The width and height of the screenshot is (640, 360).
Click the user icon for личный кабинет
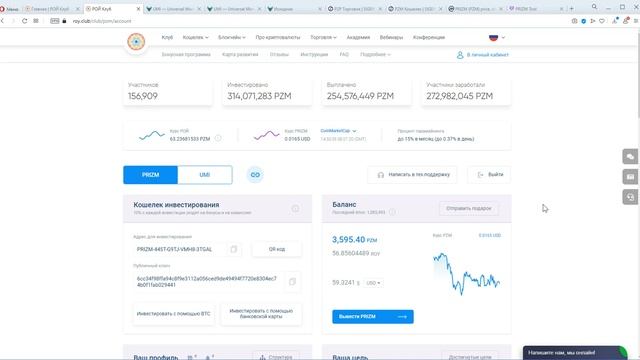(x=460, y=55)
